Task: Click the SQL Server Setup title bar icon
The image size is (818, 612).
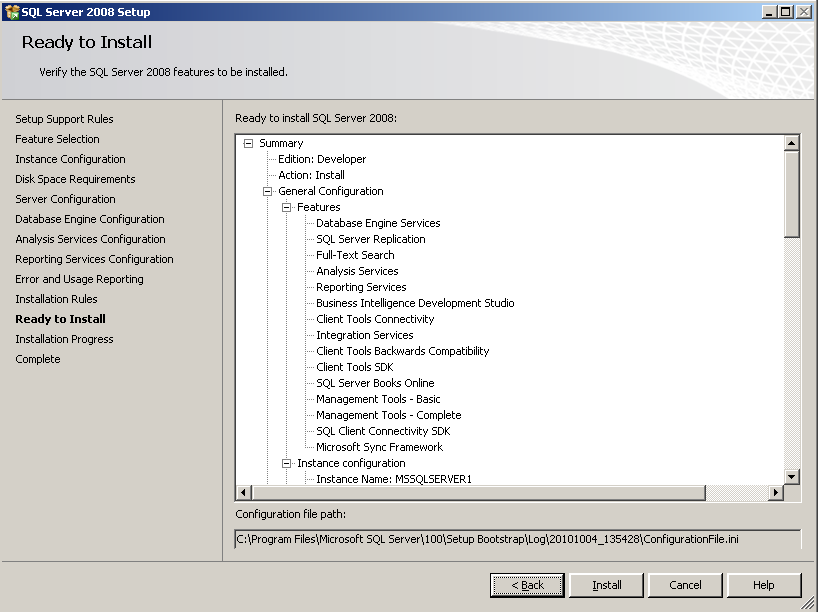Action: pos(11,11)
